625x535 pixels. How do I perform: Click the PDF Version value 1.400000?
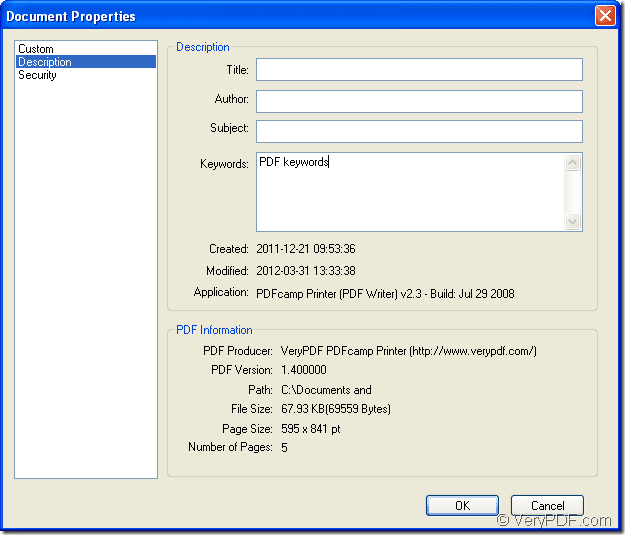click(304, 370)
